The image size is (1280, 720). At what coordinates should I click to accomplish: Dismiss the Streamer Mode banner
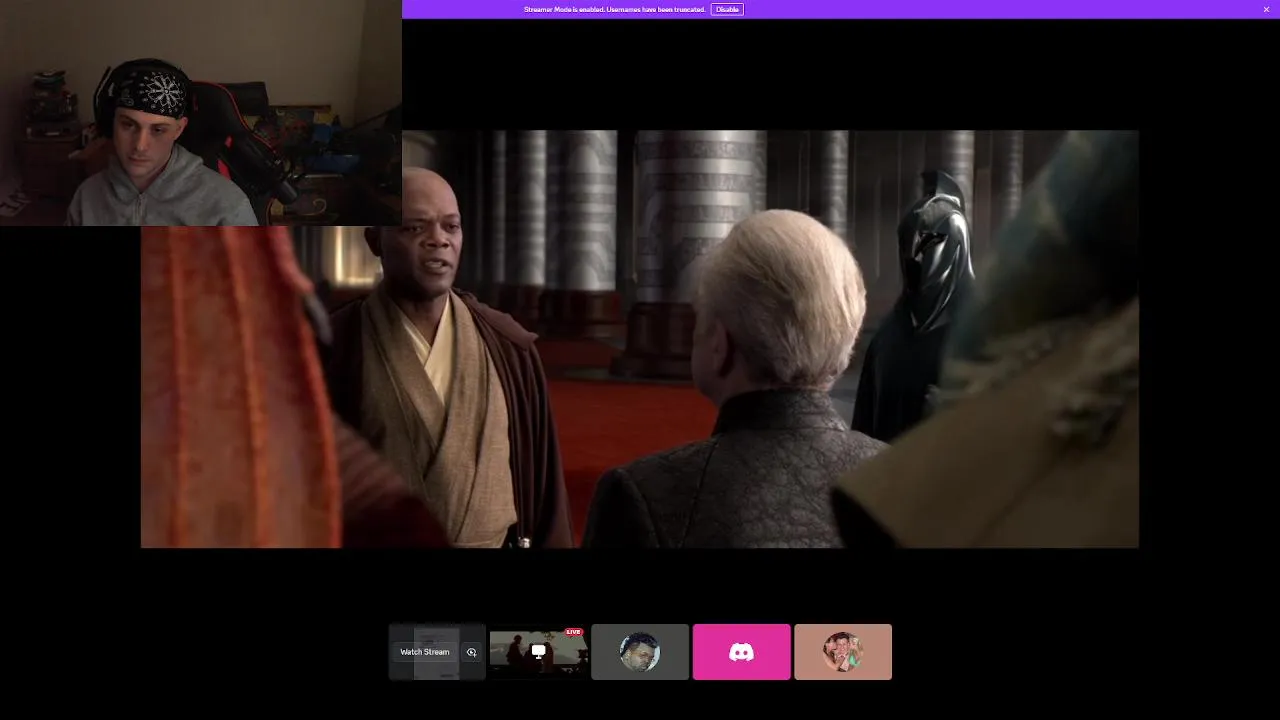(1266, 9)
